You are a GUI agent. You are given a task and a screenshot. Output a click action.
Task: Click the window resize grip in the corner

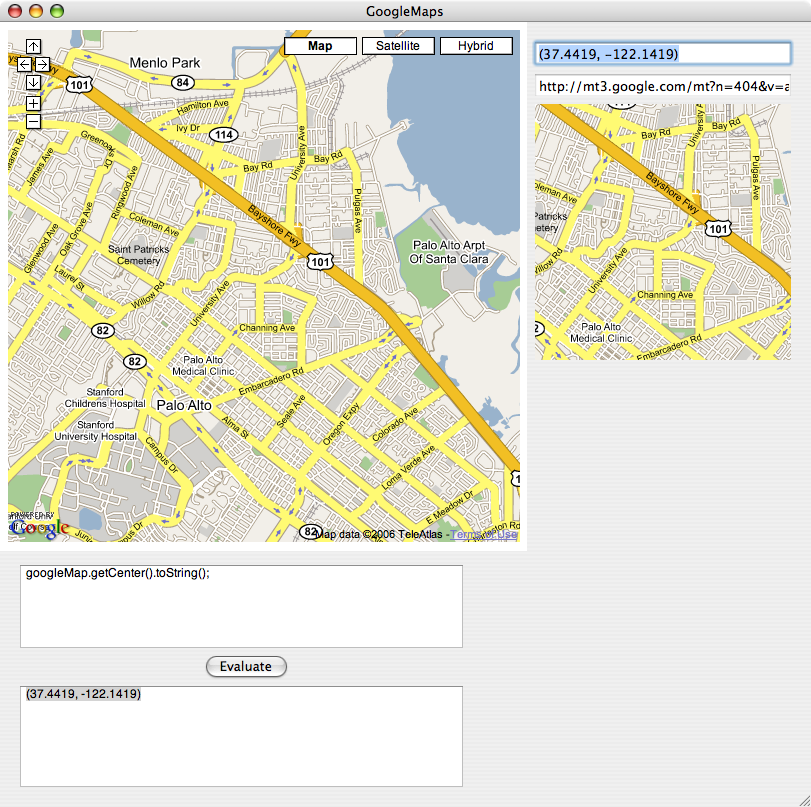tap(804, 800)
